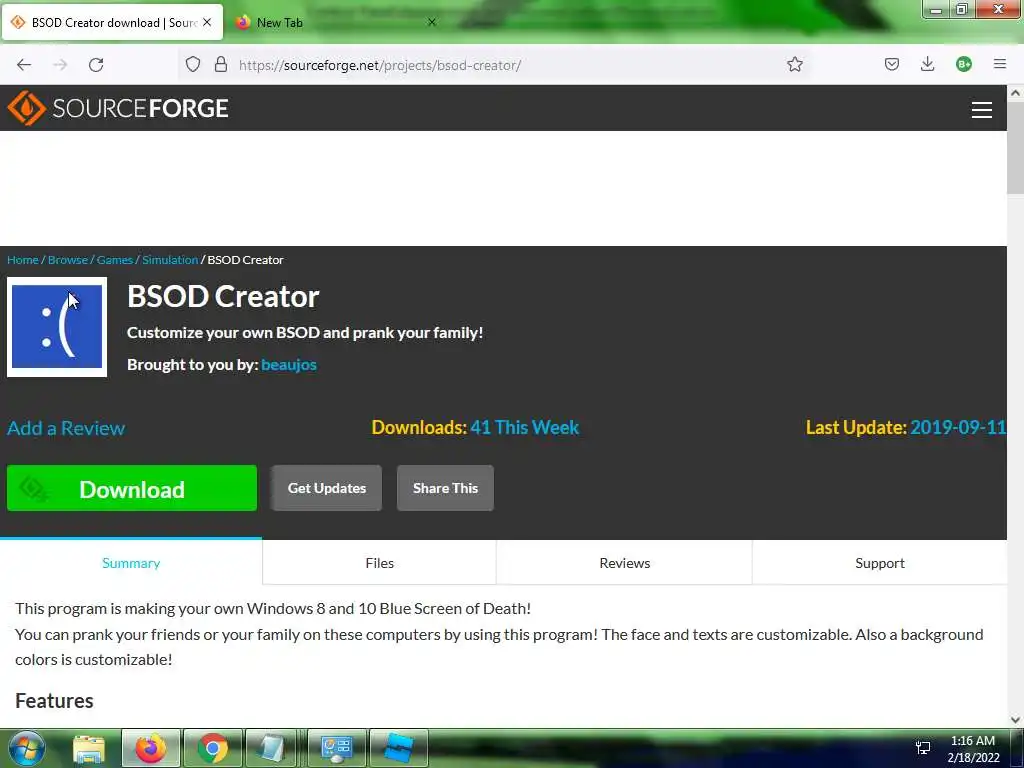This screenshot has width=1024, height=768.
Task: Open the Firefox downloads panel
Action: click(927, 64)
